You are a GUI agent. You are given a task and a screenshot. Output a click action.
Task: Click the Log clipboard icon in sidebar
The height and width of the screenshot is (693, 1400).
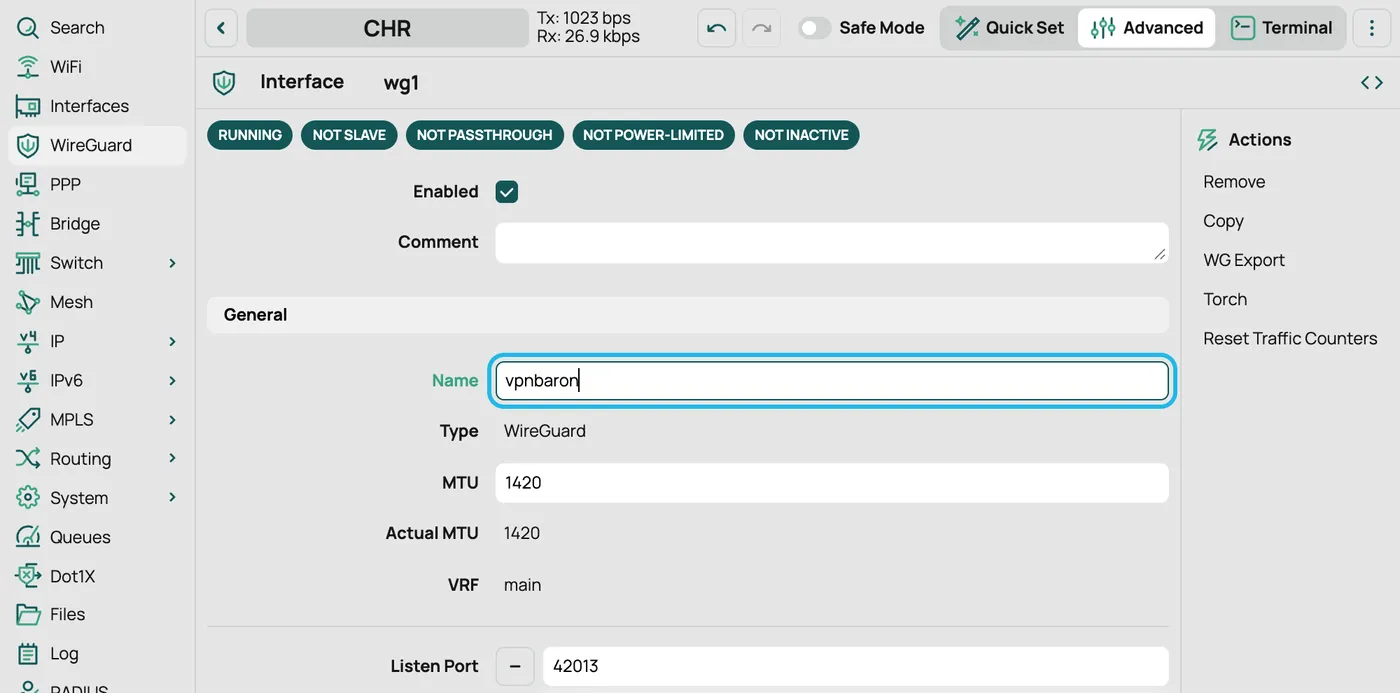tap(28, 653)
